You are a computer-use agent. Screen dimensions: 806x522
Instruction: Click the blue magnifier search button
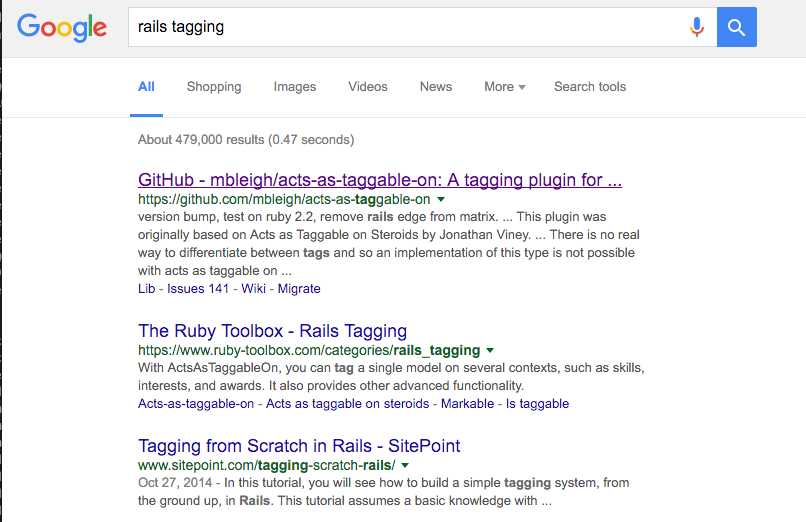[737, 27]
